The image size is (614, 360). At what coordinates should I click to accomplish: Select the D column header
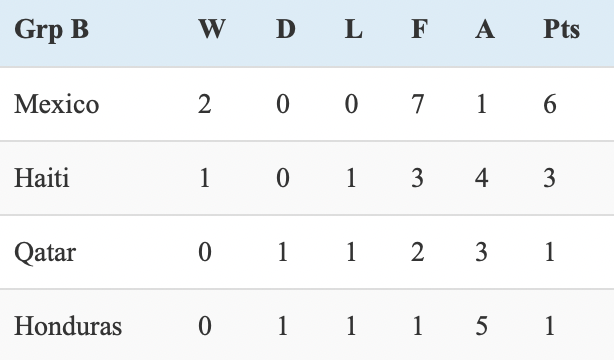286,29
